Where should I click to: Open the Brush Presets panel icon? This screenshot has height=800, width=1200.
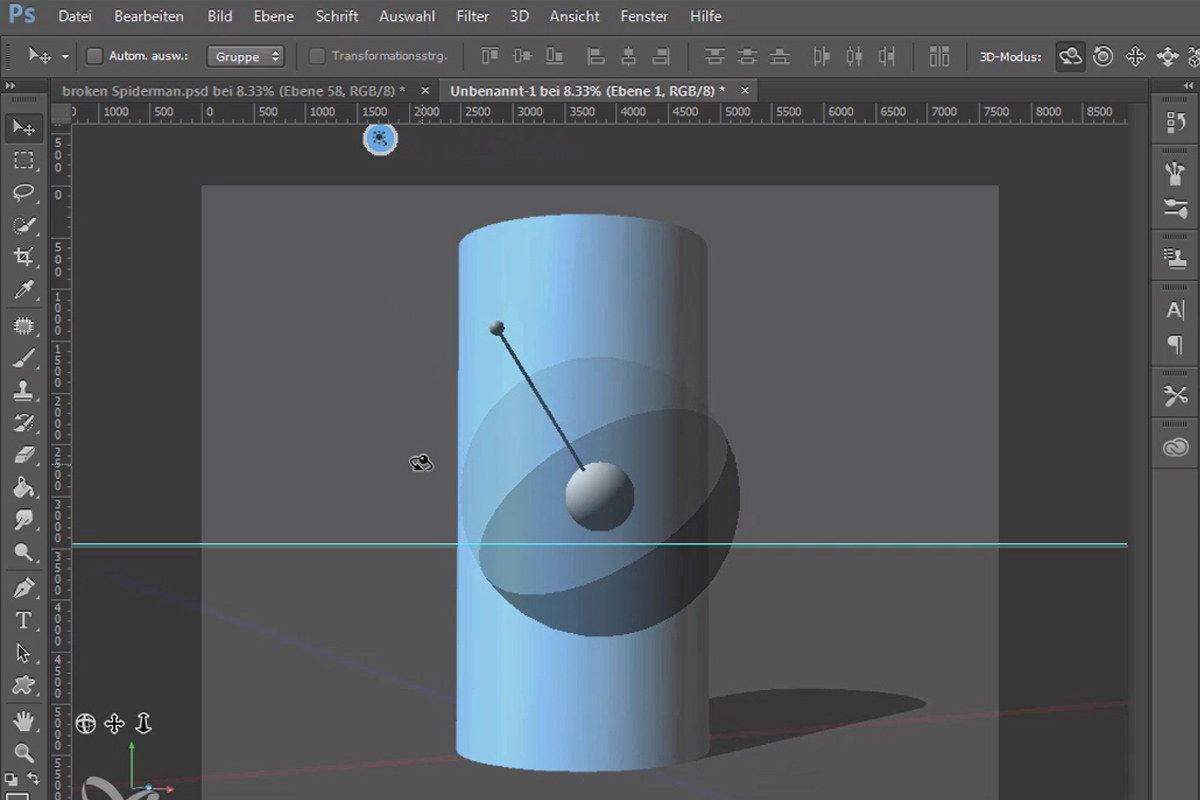pyautogui.click(x=1175, y=174)
